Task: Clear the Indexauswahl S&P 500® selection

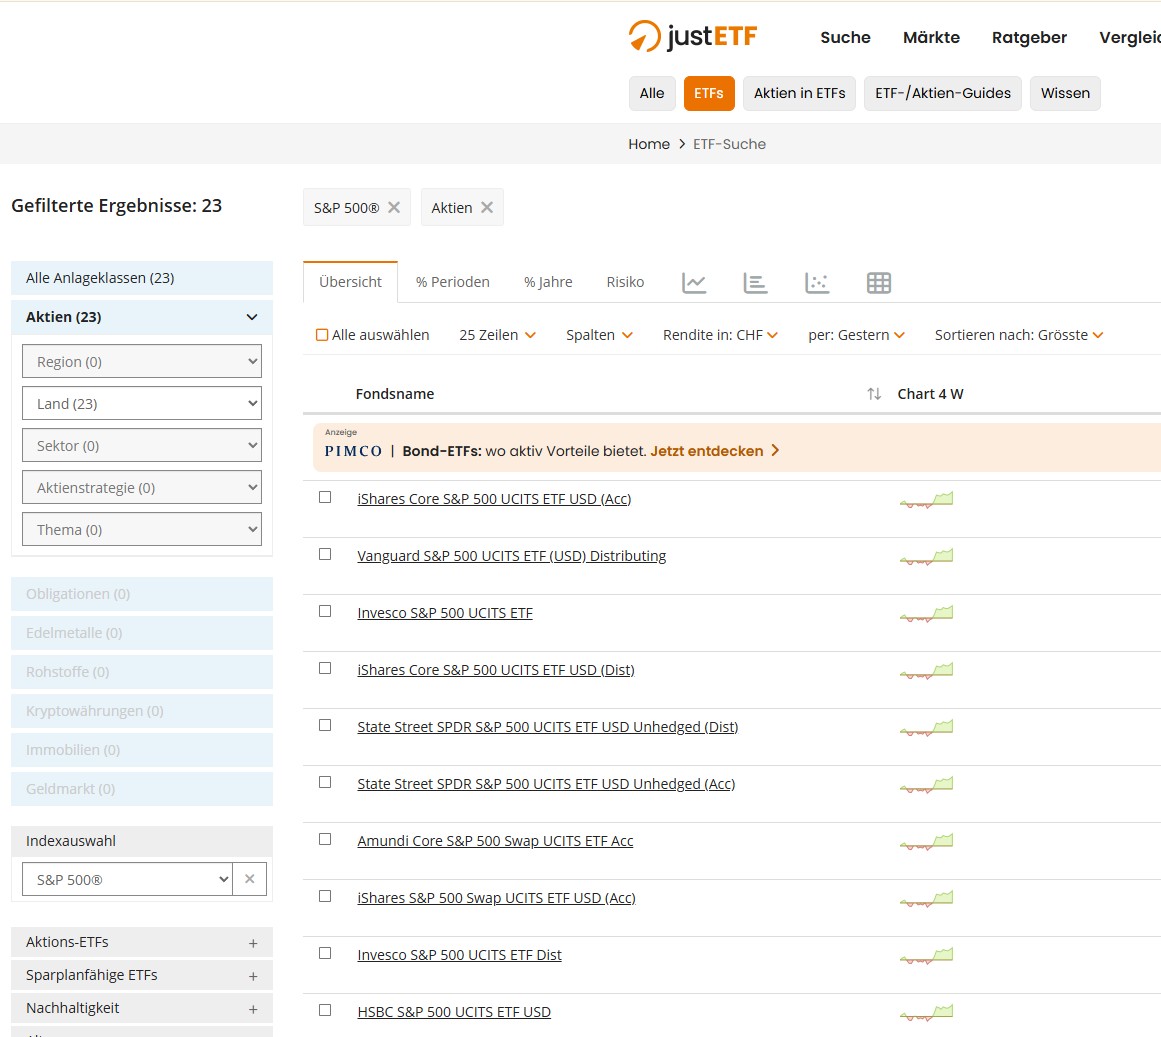Action: (250, 879)
